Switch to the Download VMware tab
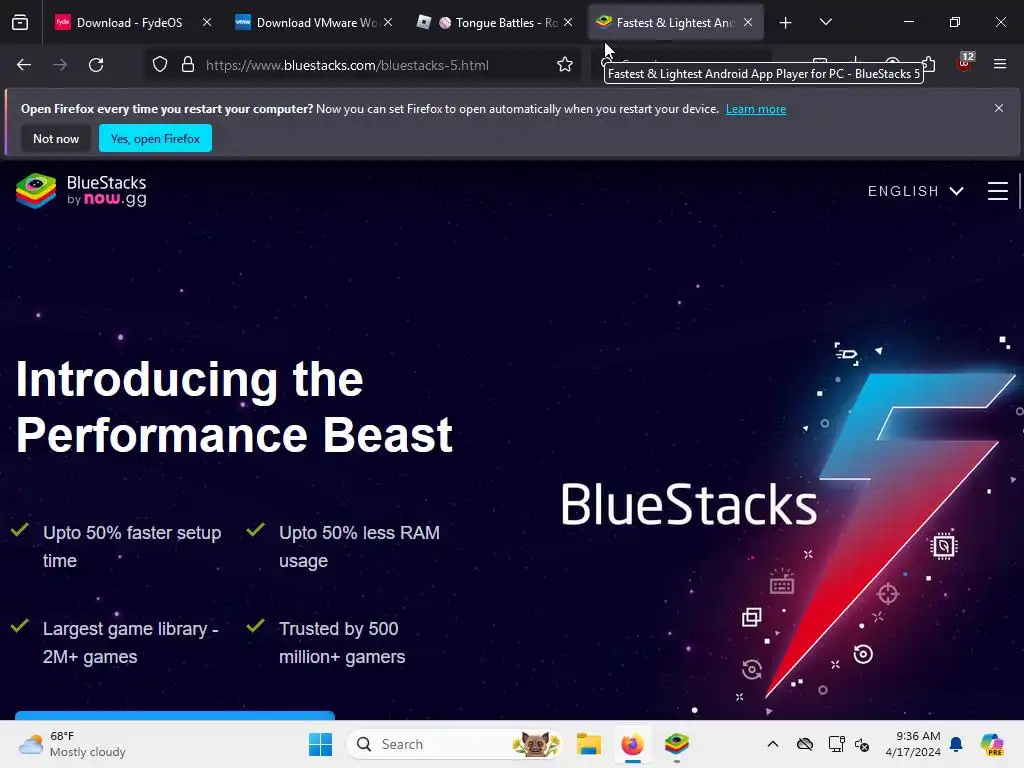The width and height of the screenshot is (1024, 768). (x=317, y=23)
